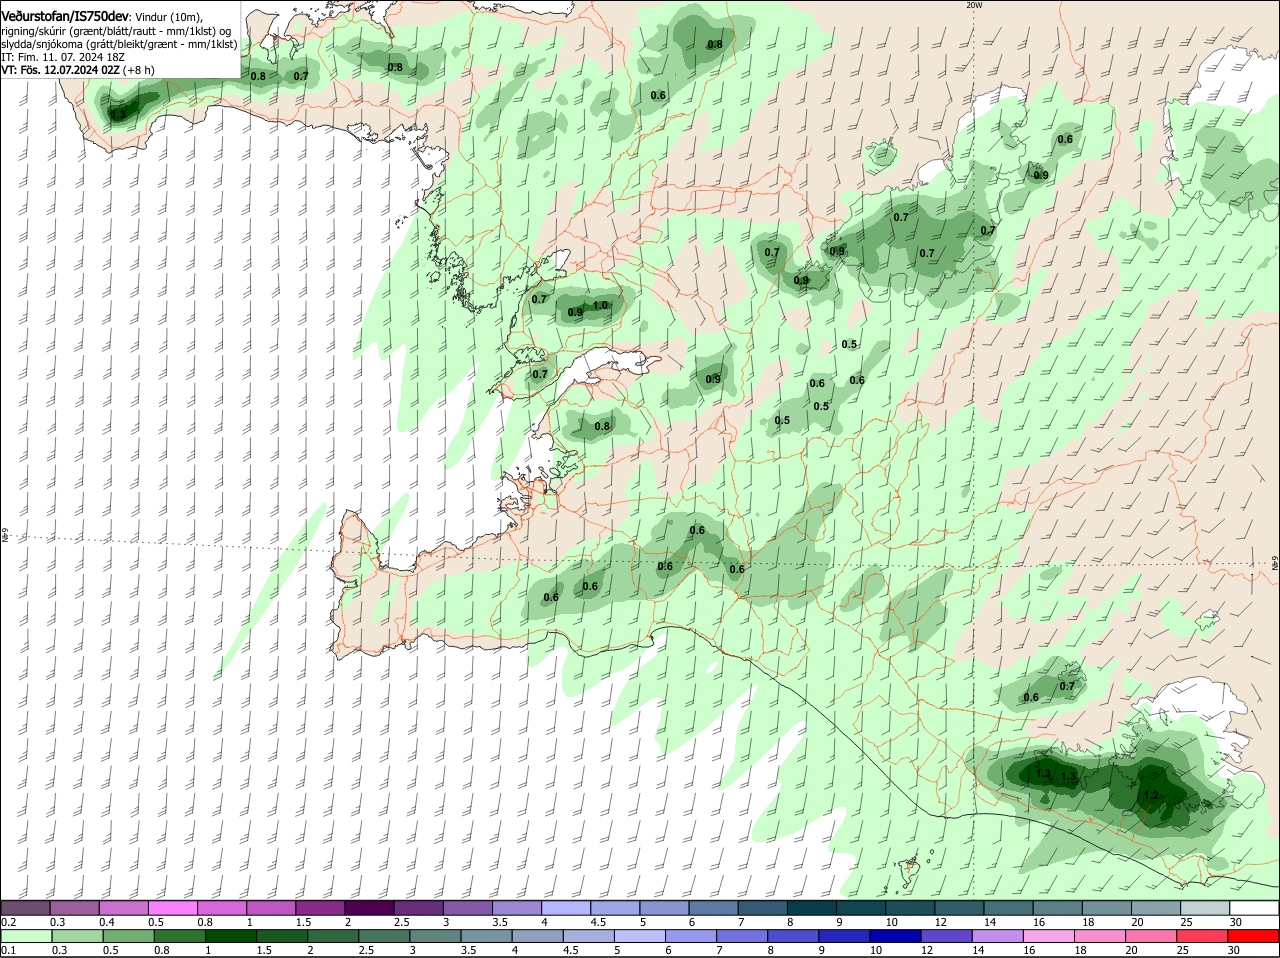Pick the dark teal swatch above the upper legend's 8 label
Screen dimensions: 1280x958
812,908
